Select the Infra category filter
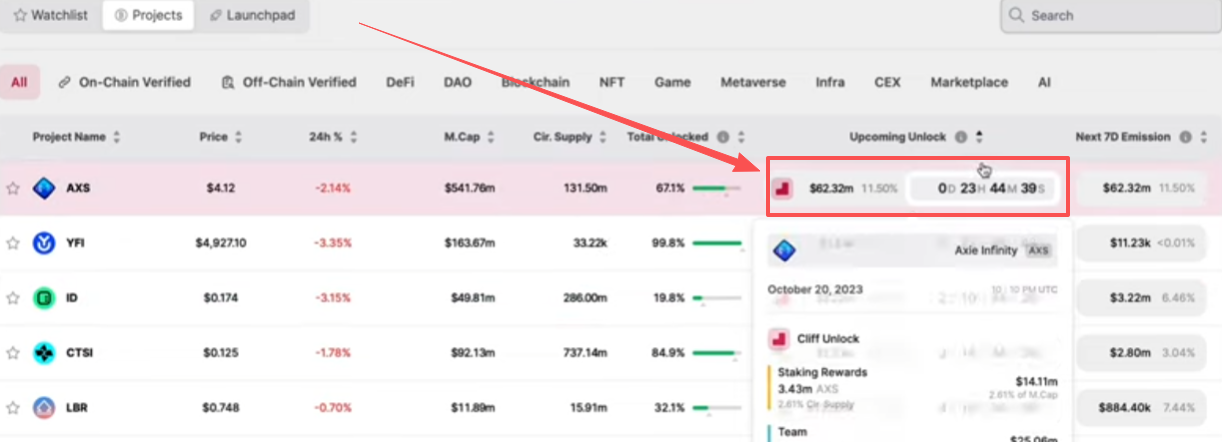The image size is (1222, 442). [830, 83]
